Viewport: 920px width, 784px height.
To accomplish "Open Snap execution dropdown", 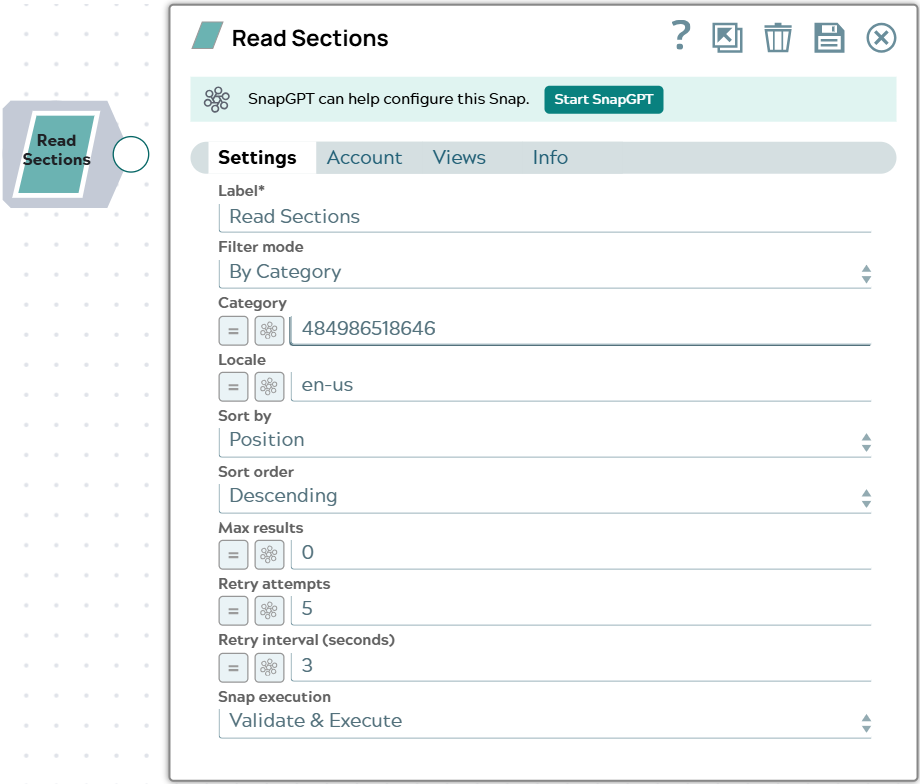I will pos(544,722).
